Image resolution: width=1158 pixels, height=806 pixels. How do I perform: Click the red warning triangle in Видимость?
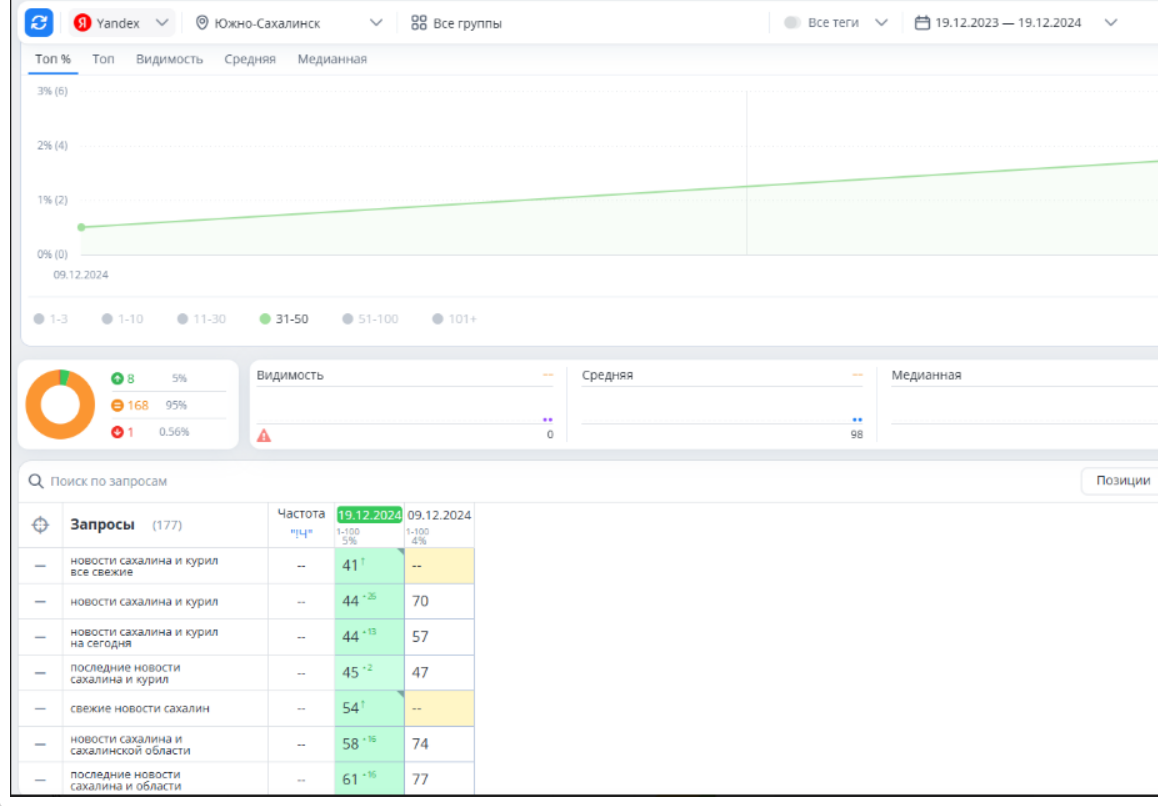point(264,435)
